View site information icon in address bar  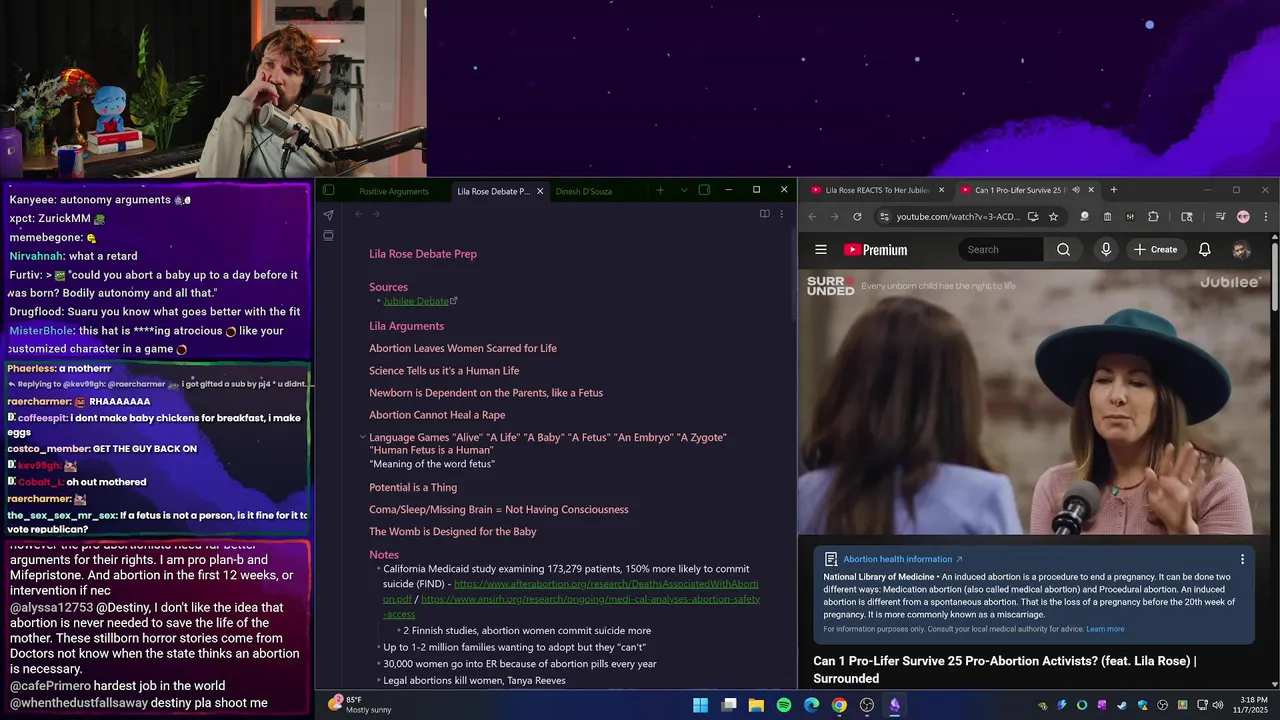pos(884,216)
